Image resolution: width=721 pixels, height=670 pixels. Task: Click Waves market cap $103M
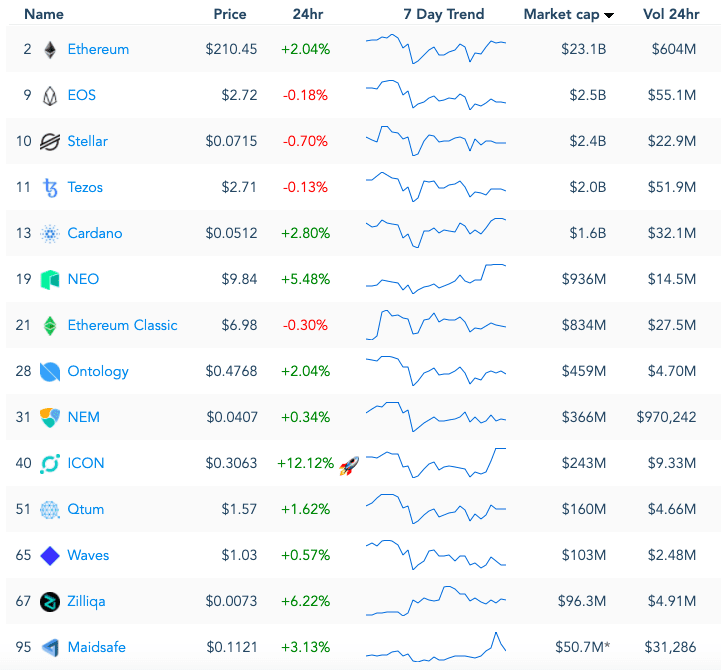coord(584,555)
